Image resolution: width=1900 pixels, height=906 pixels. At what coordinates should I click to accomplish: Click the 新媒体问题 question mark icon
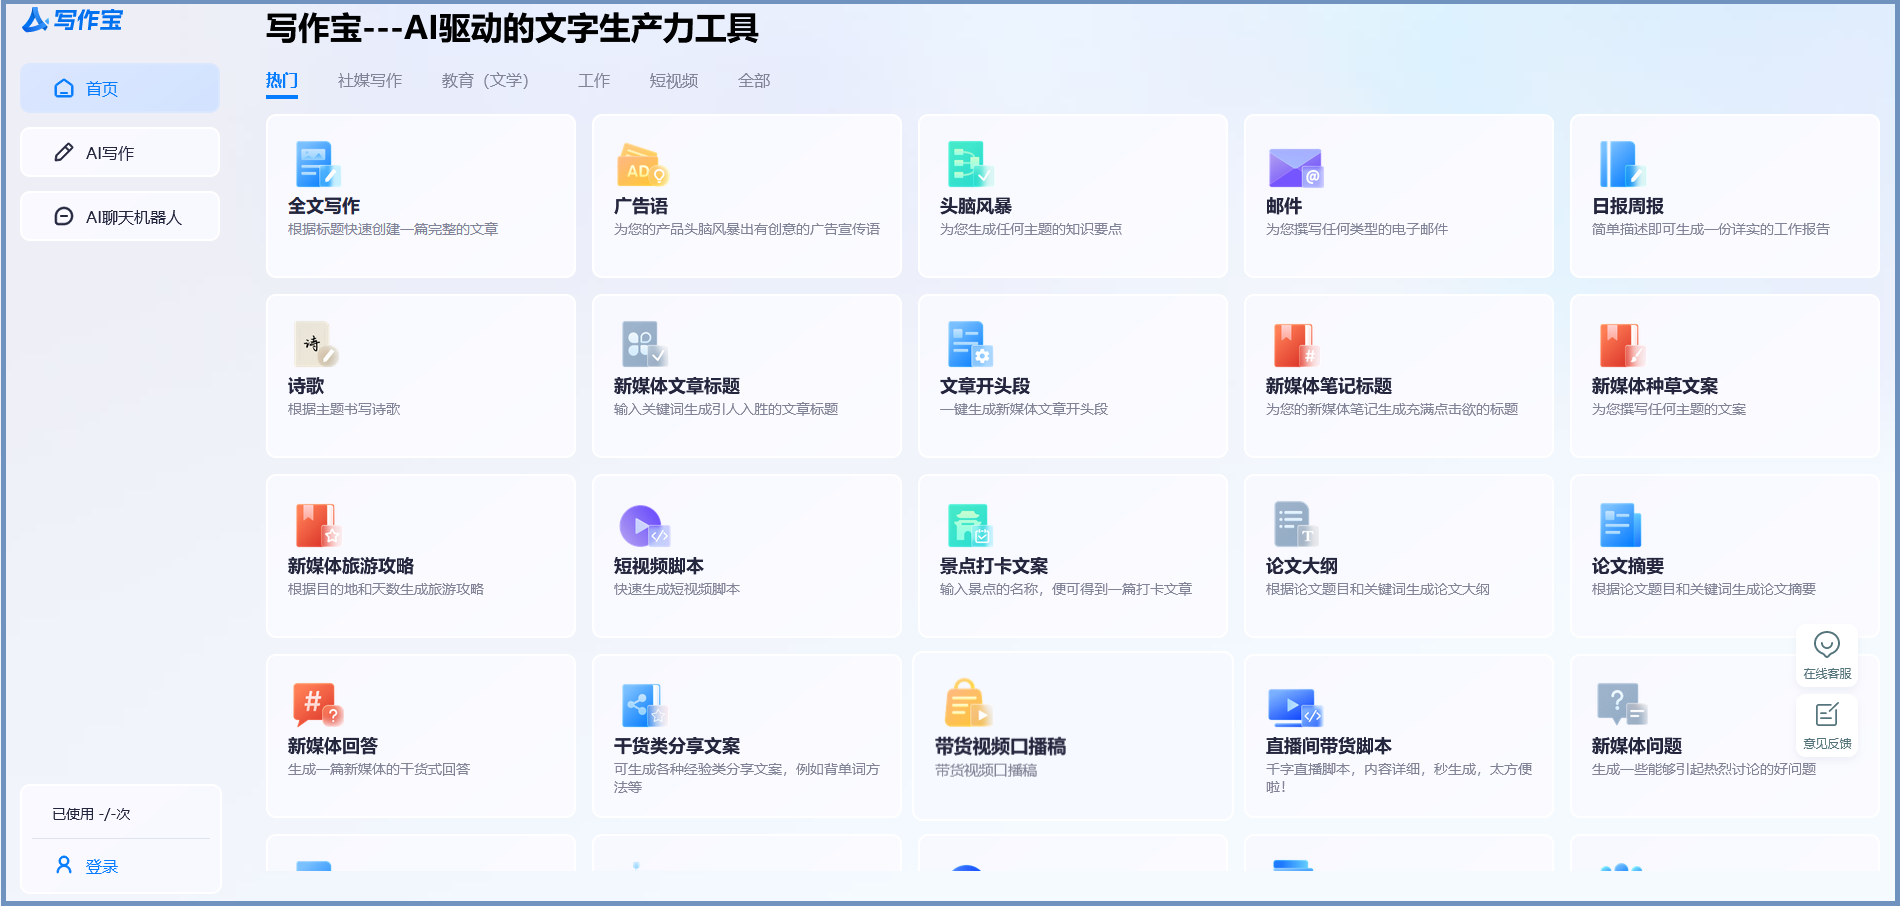click(1622, 704)
